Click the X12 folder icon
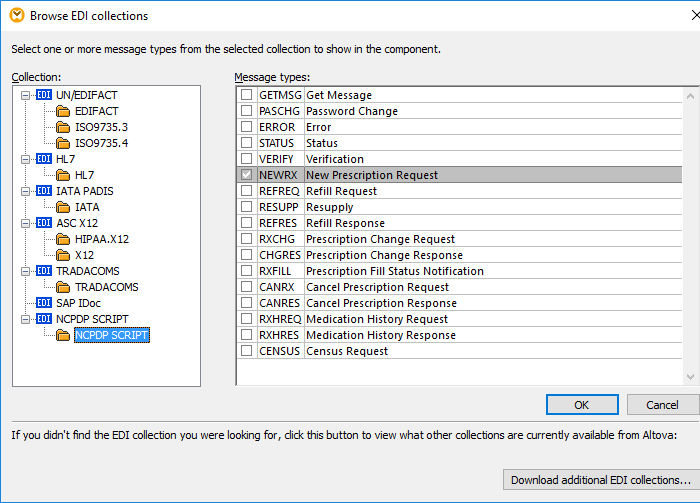 pyautogui.click(x=63, y=255)
